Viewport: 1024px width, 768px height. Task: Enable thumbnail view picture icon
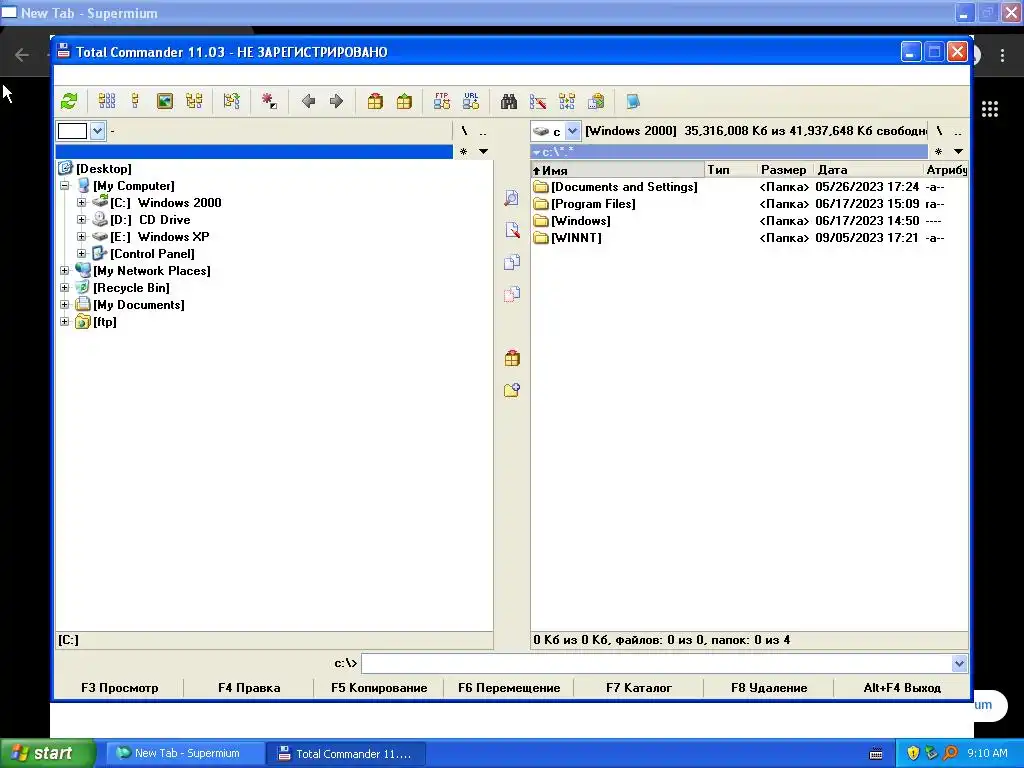(165, 101)
